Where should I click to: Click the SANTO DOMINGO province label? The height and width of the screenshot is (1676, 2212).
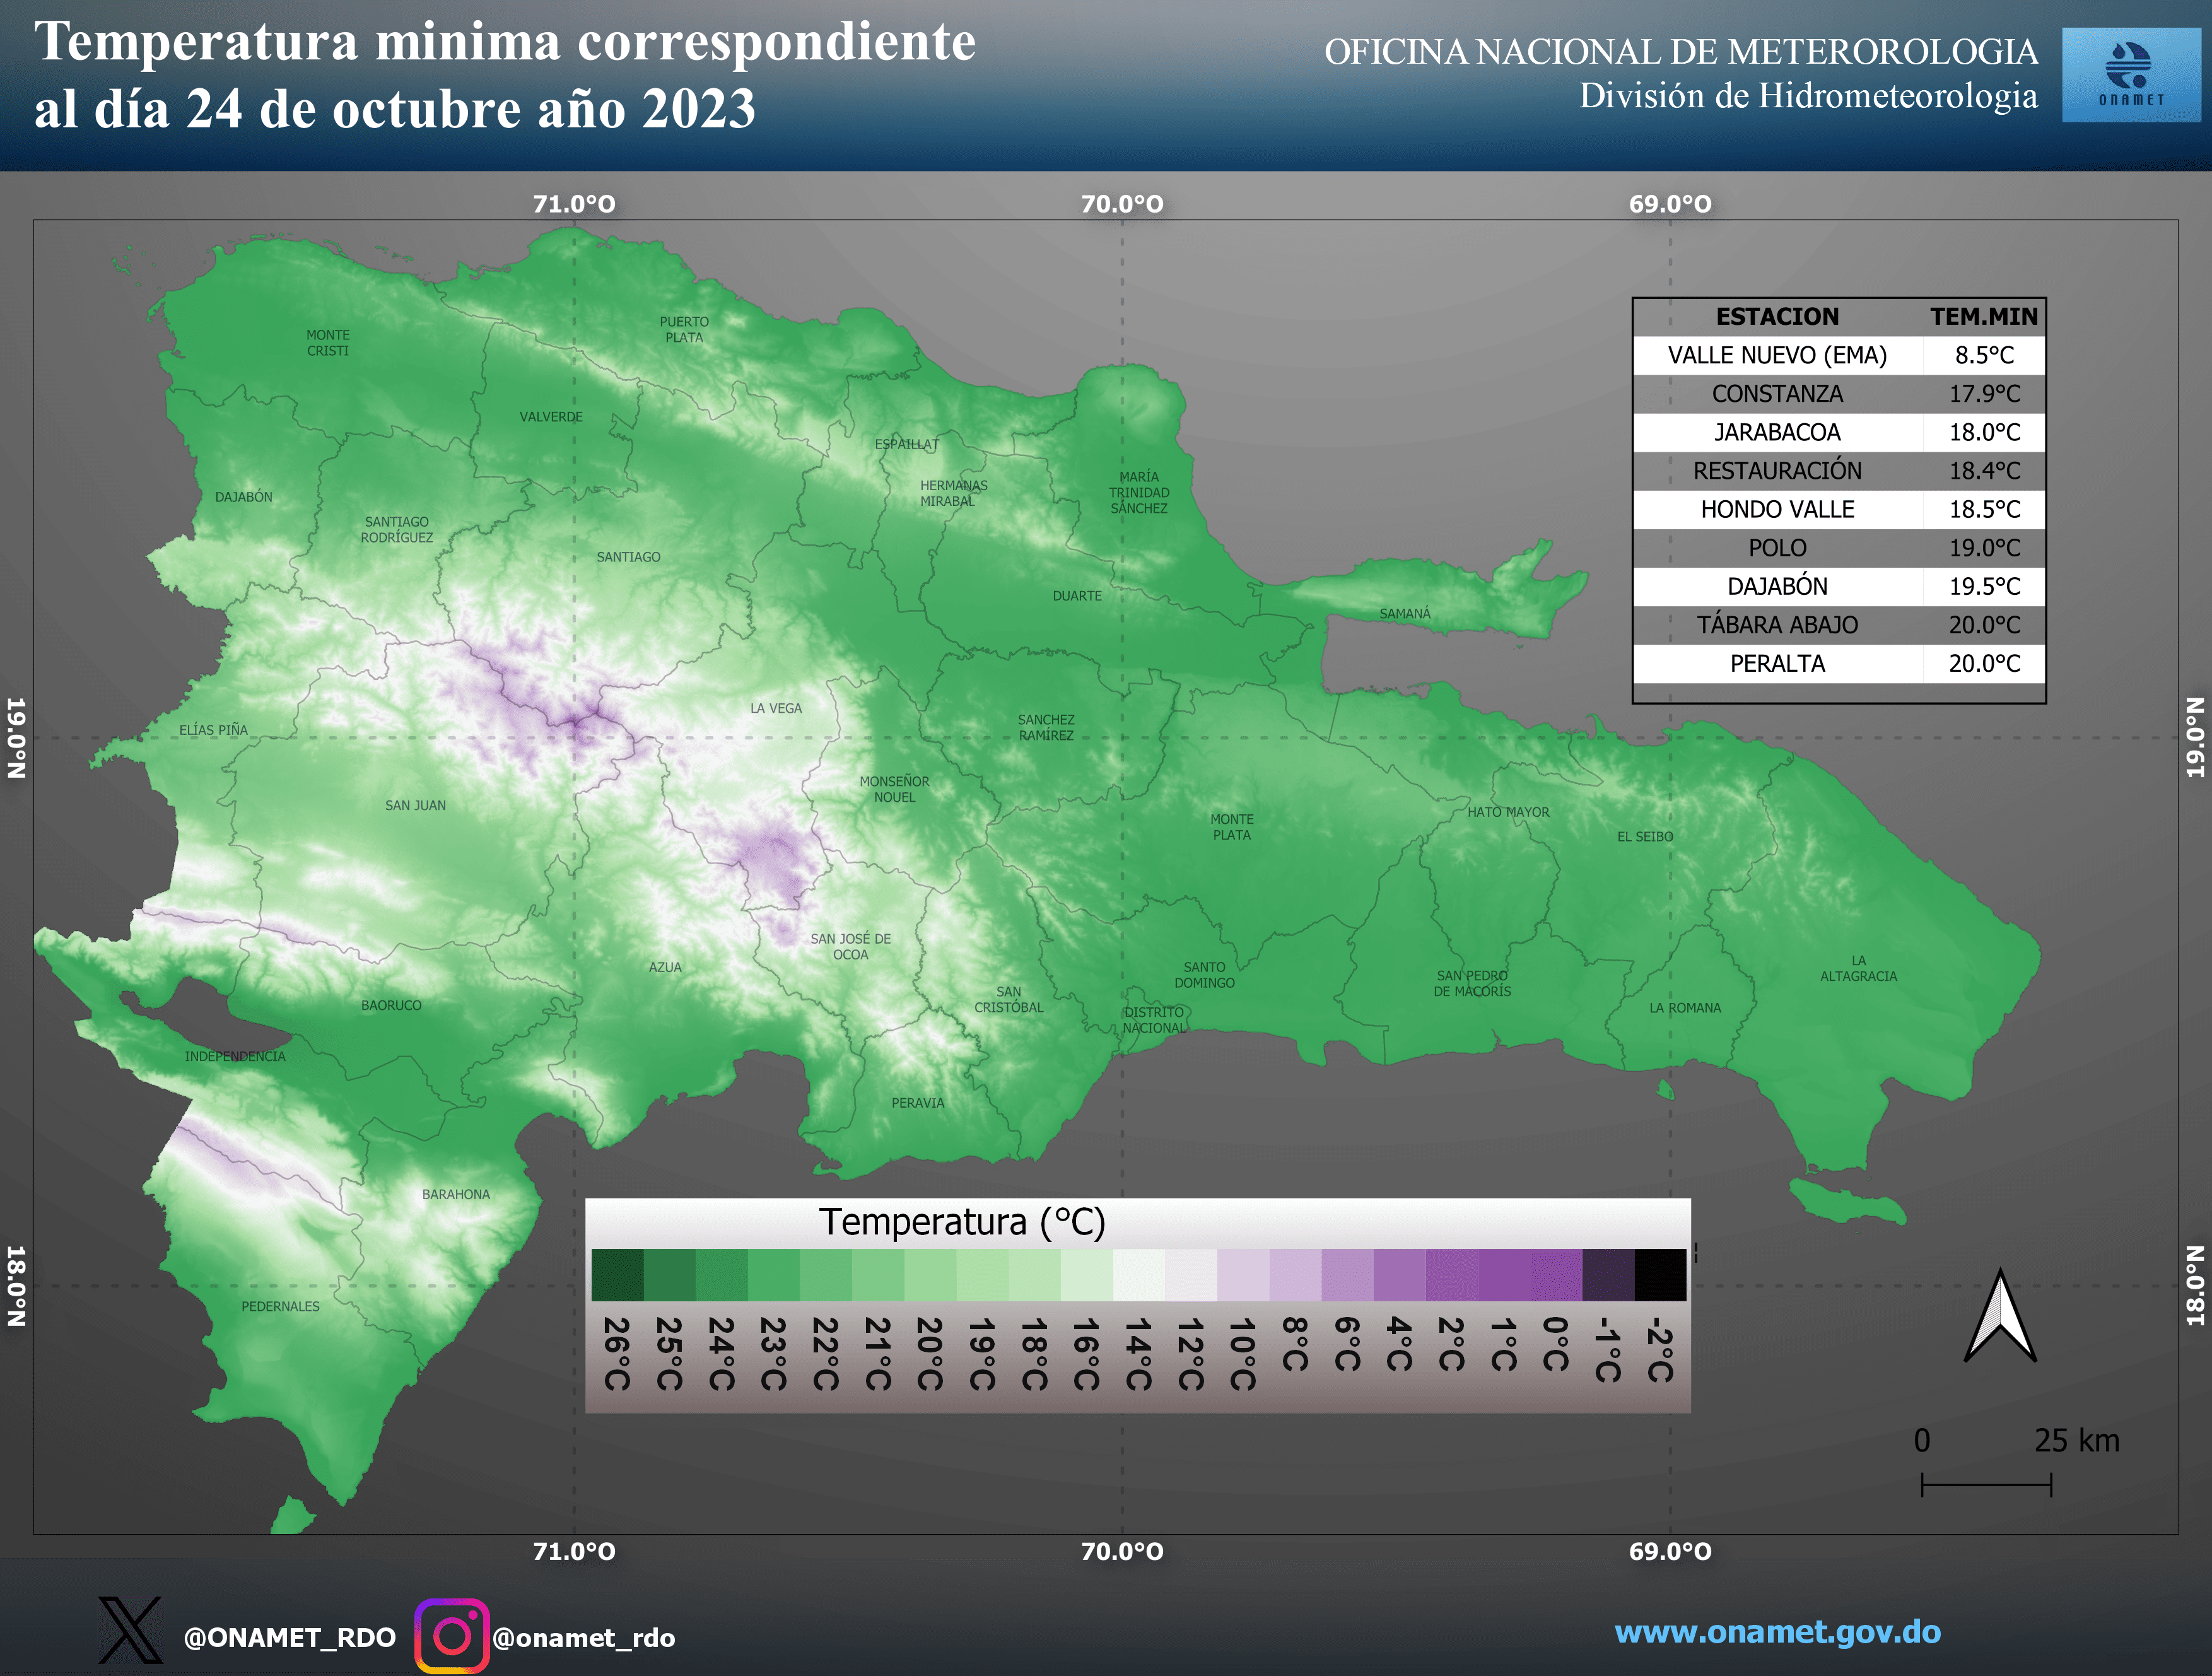[1204, 975]
